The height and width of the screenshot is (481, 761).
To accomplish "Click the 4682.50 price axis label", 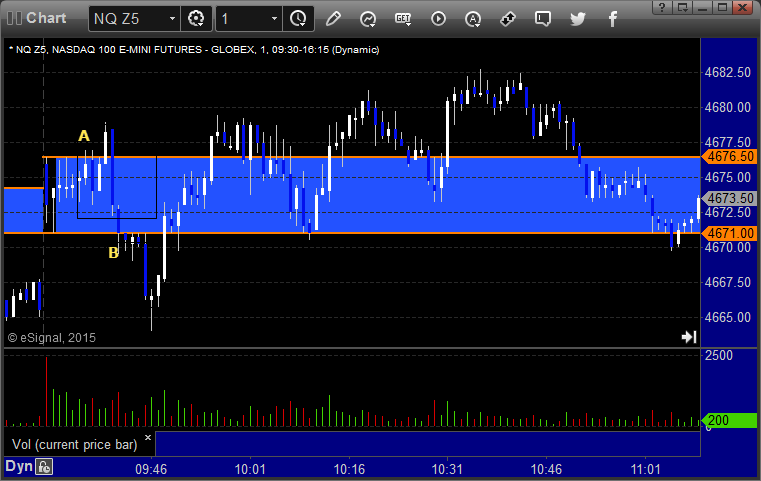I will click(x=728, y=72).
